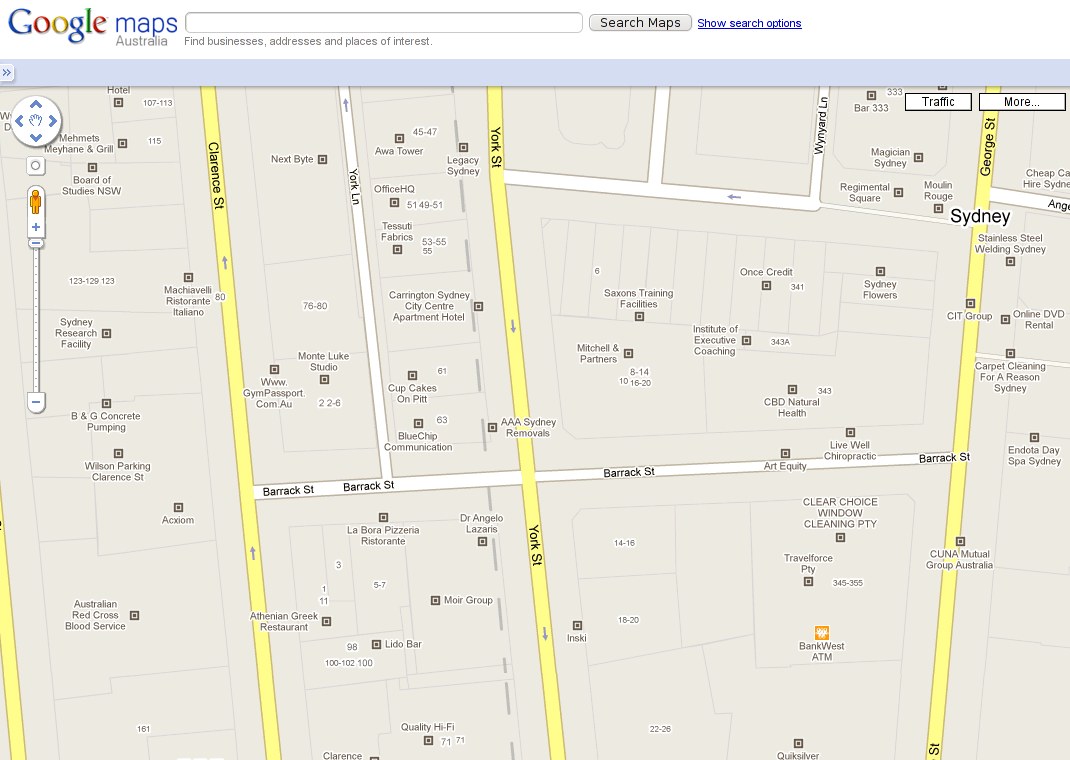The width and height of the screenshot is (1070, 760).
Task: Click the Sydney Flowers marker
Action: (880, 272)
